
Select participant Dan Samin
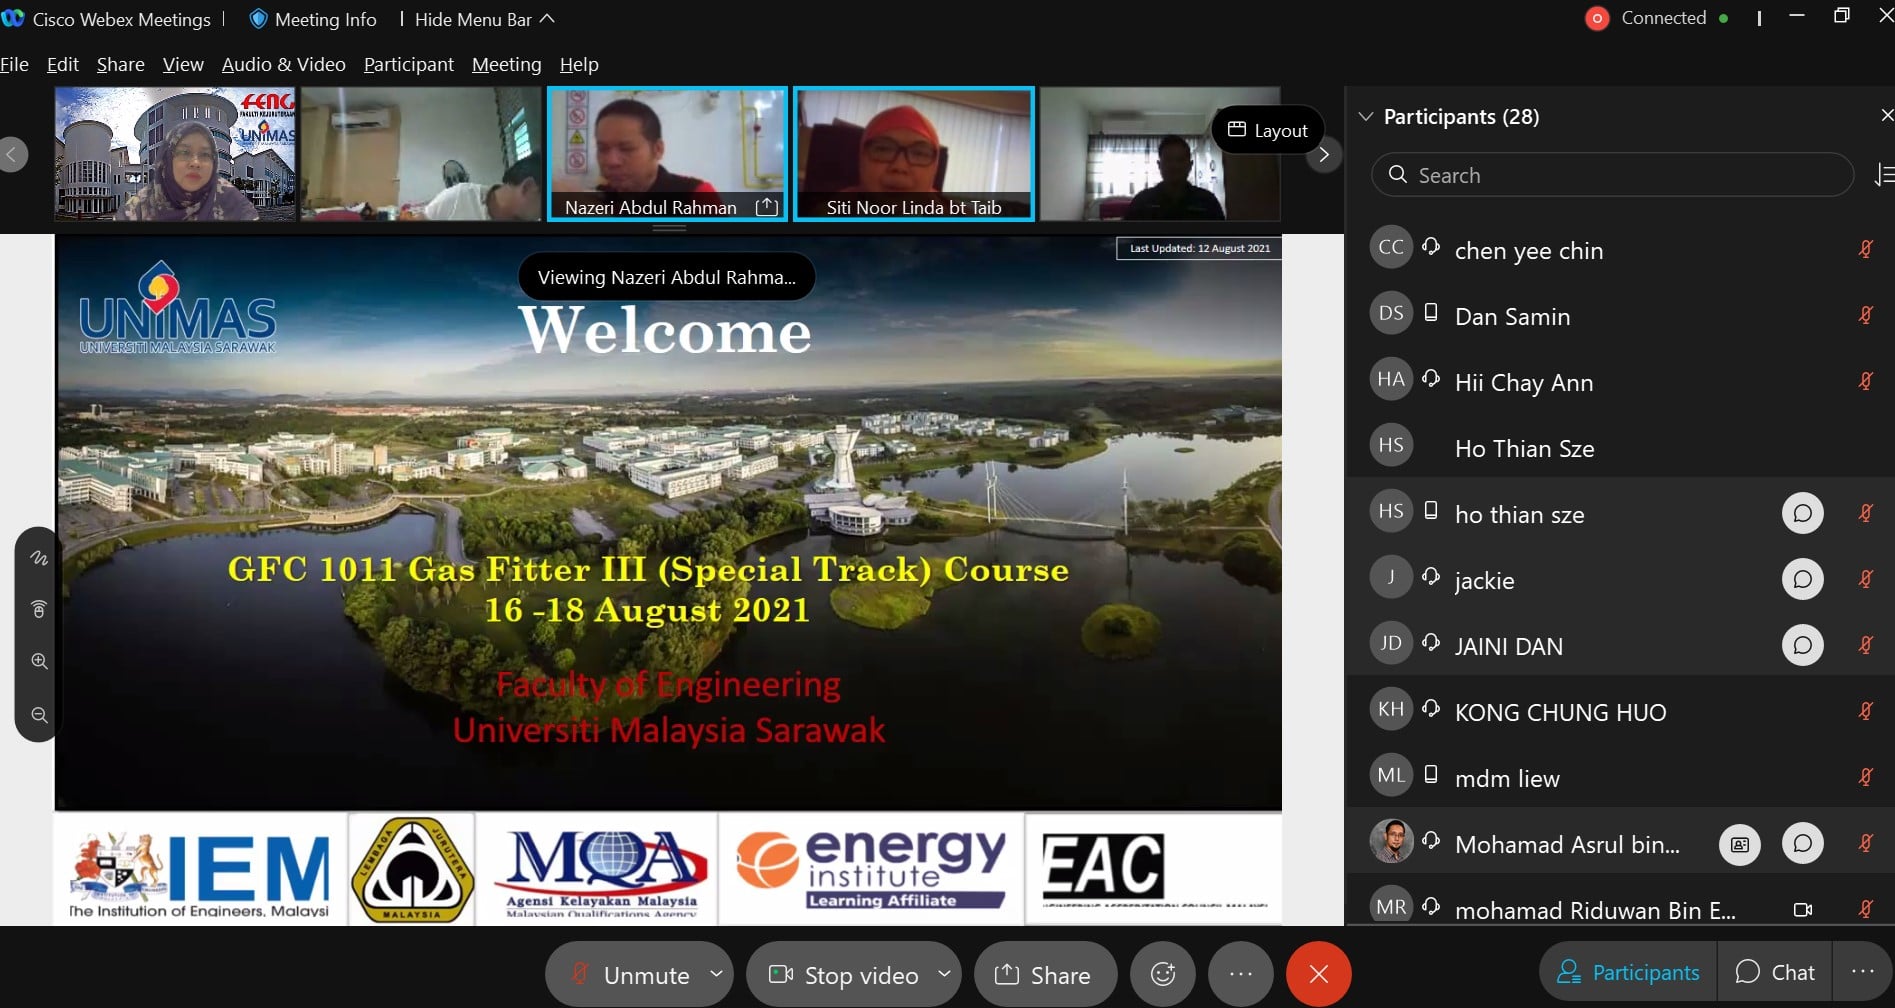coord(1620,315)
